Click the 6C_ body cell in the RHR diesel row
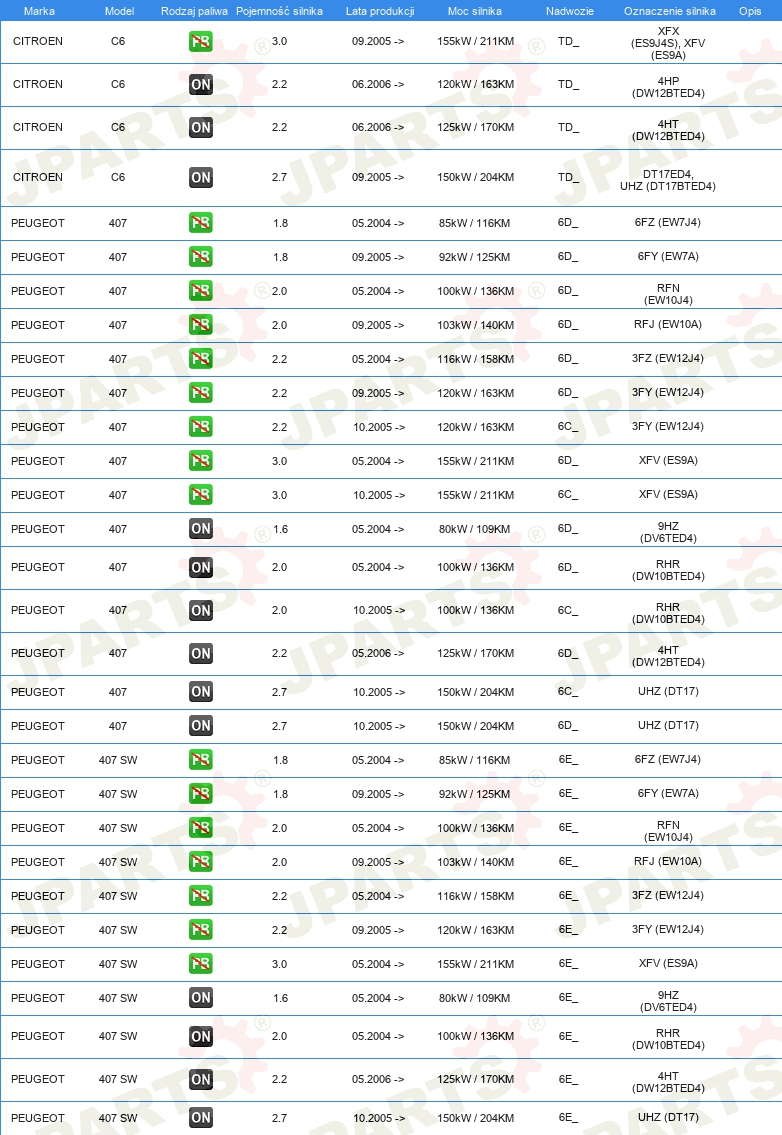 coord(568,611)
